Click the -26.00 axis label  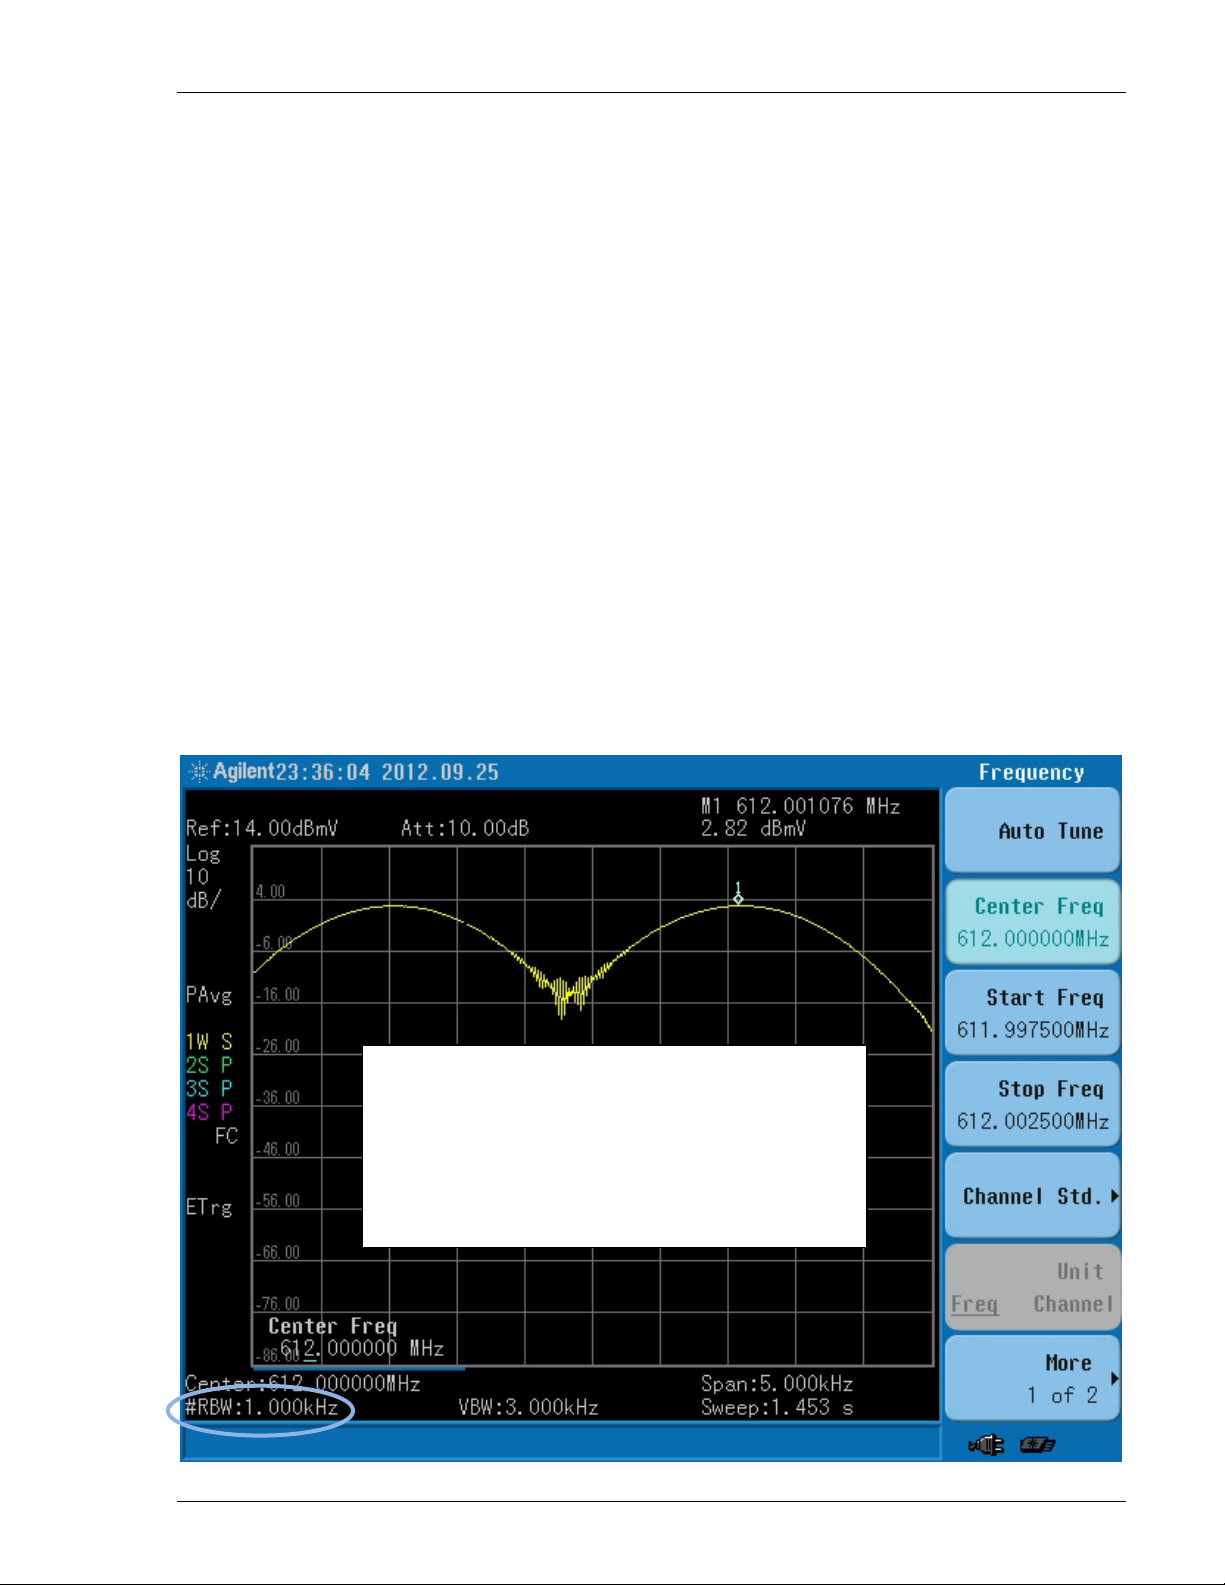277,1046
